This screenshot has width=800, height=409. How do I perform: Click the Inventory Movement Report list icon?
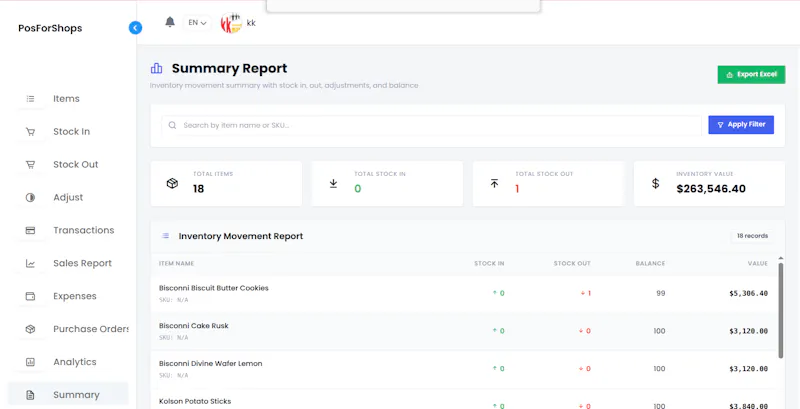[165, 236]
